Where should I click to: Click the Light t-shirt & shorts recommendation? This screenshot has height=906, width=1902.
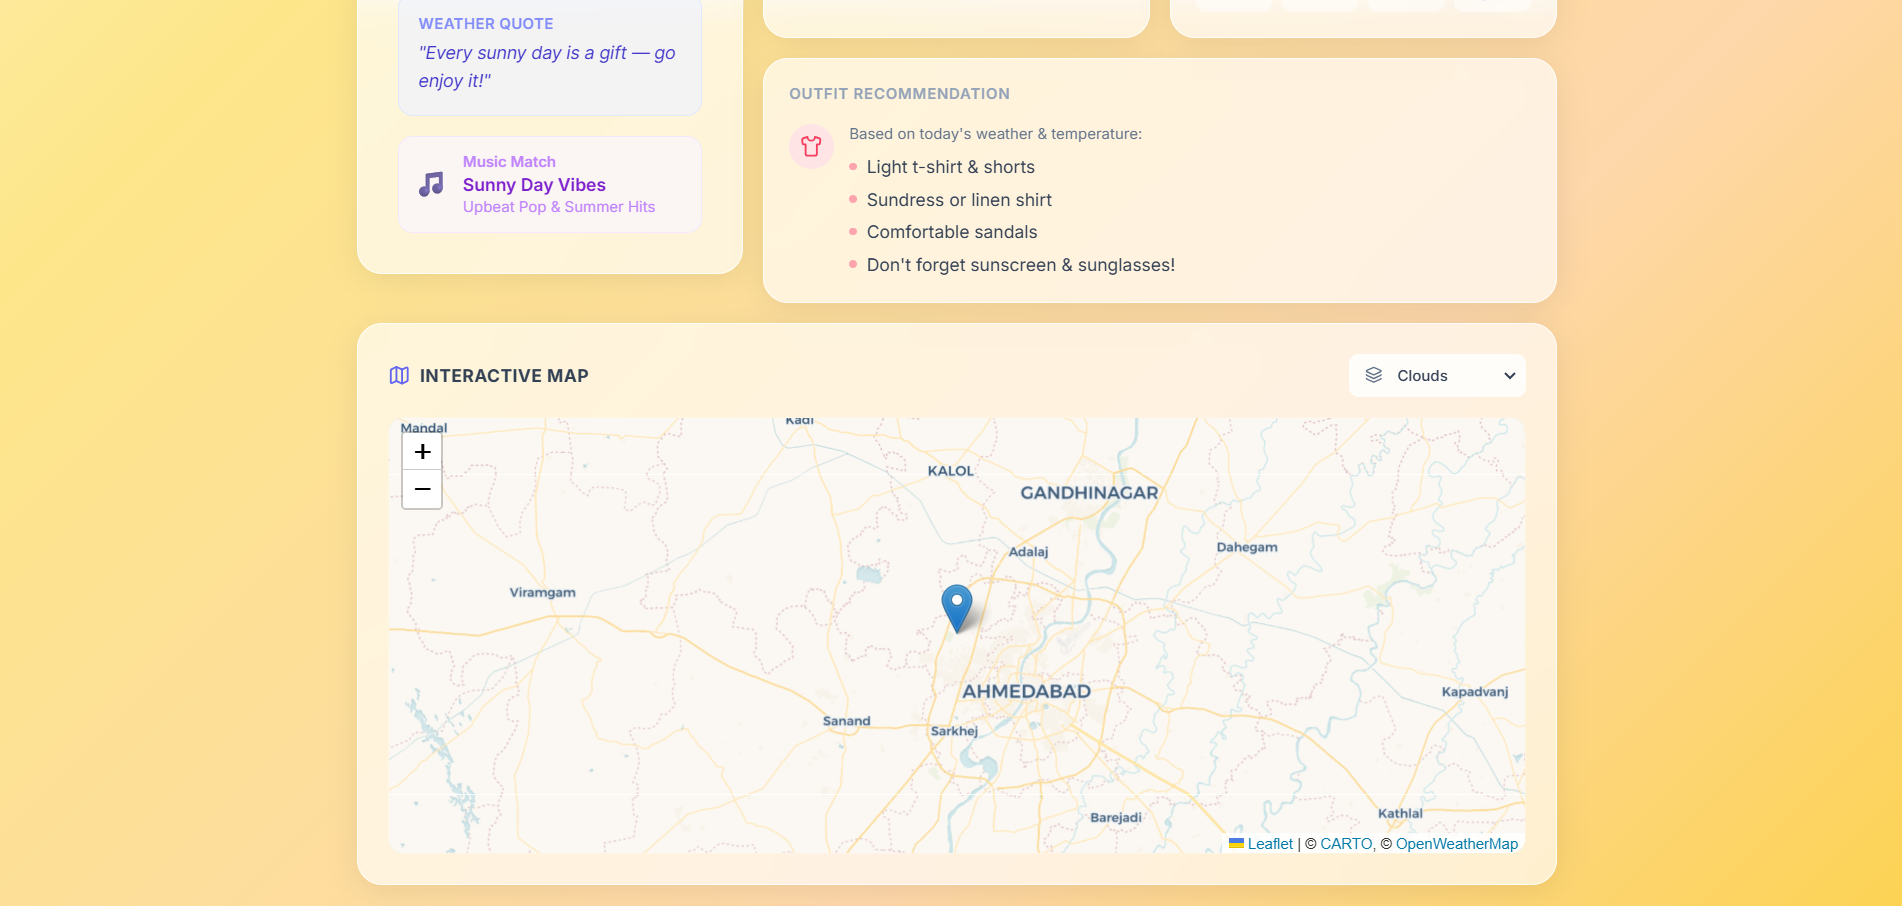click(x=950, y=167)
